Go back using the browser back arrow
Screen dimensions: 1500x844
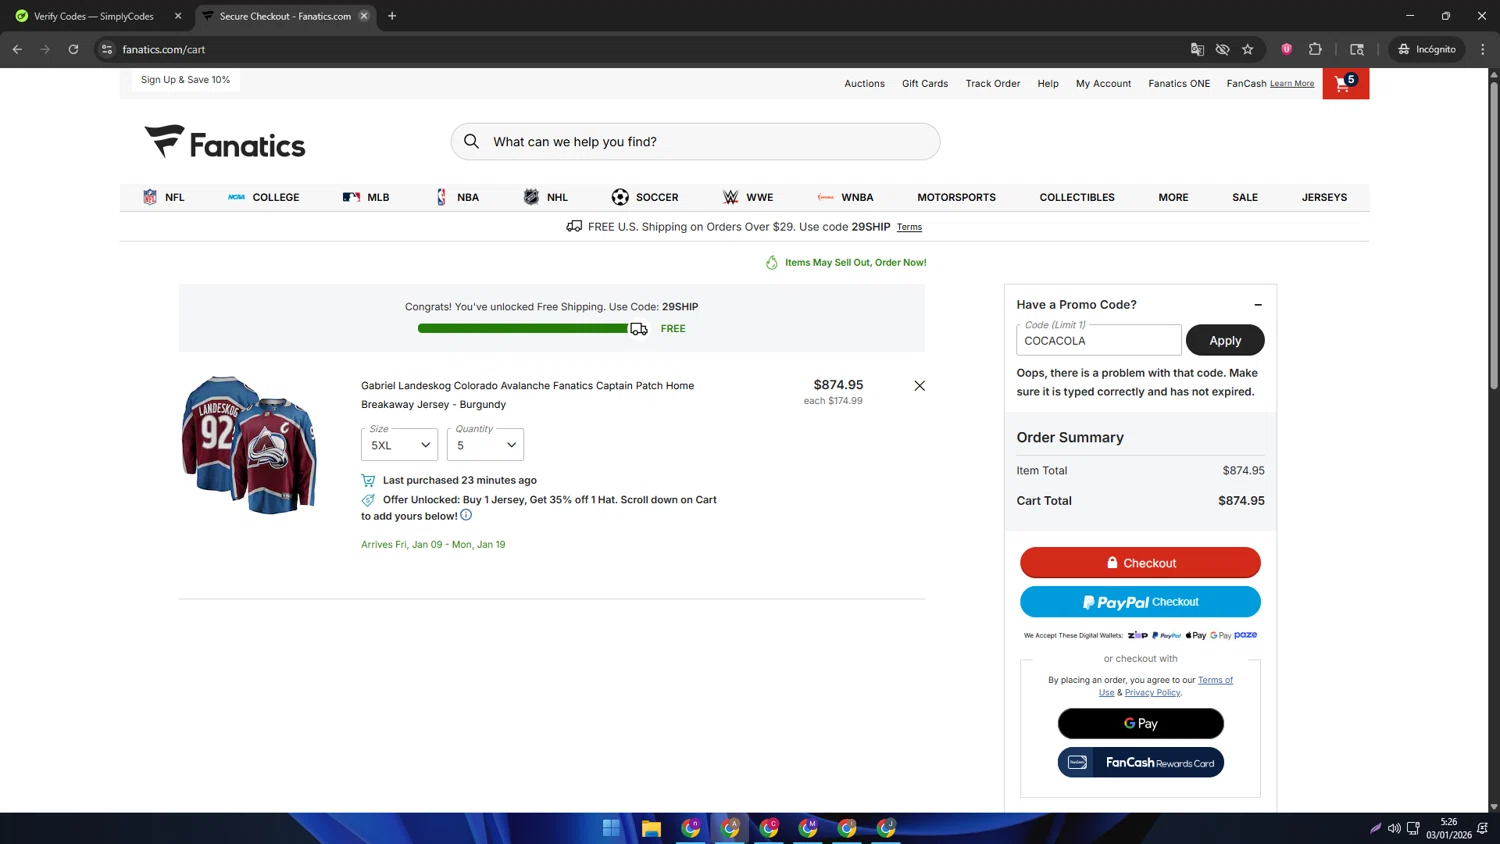(x=17, y=49)
